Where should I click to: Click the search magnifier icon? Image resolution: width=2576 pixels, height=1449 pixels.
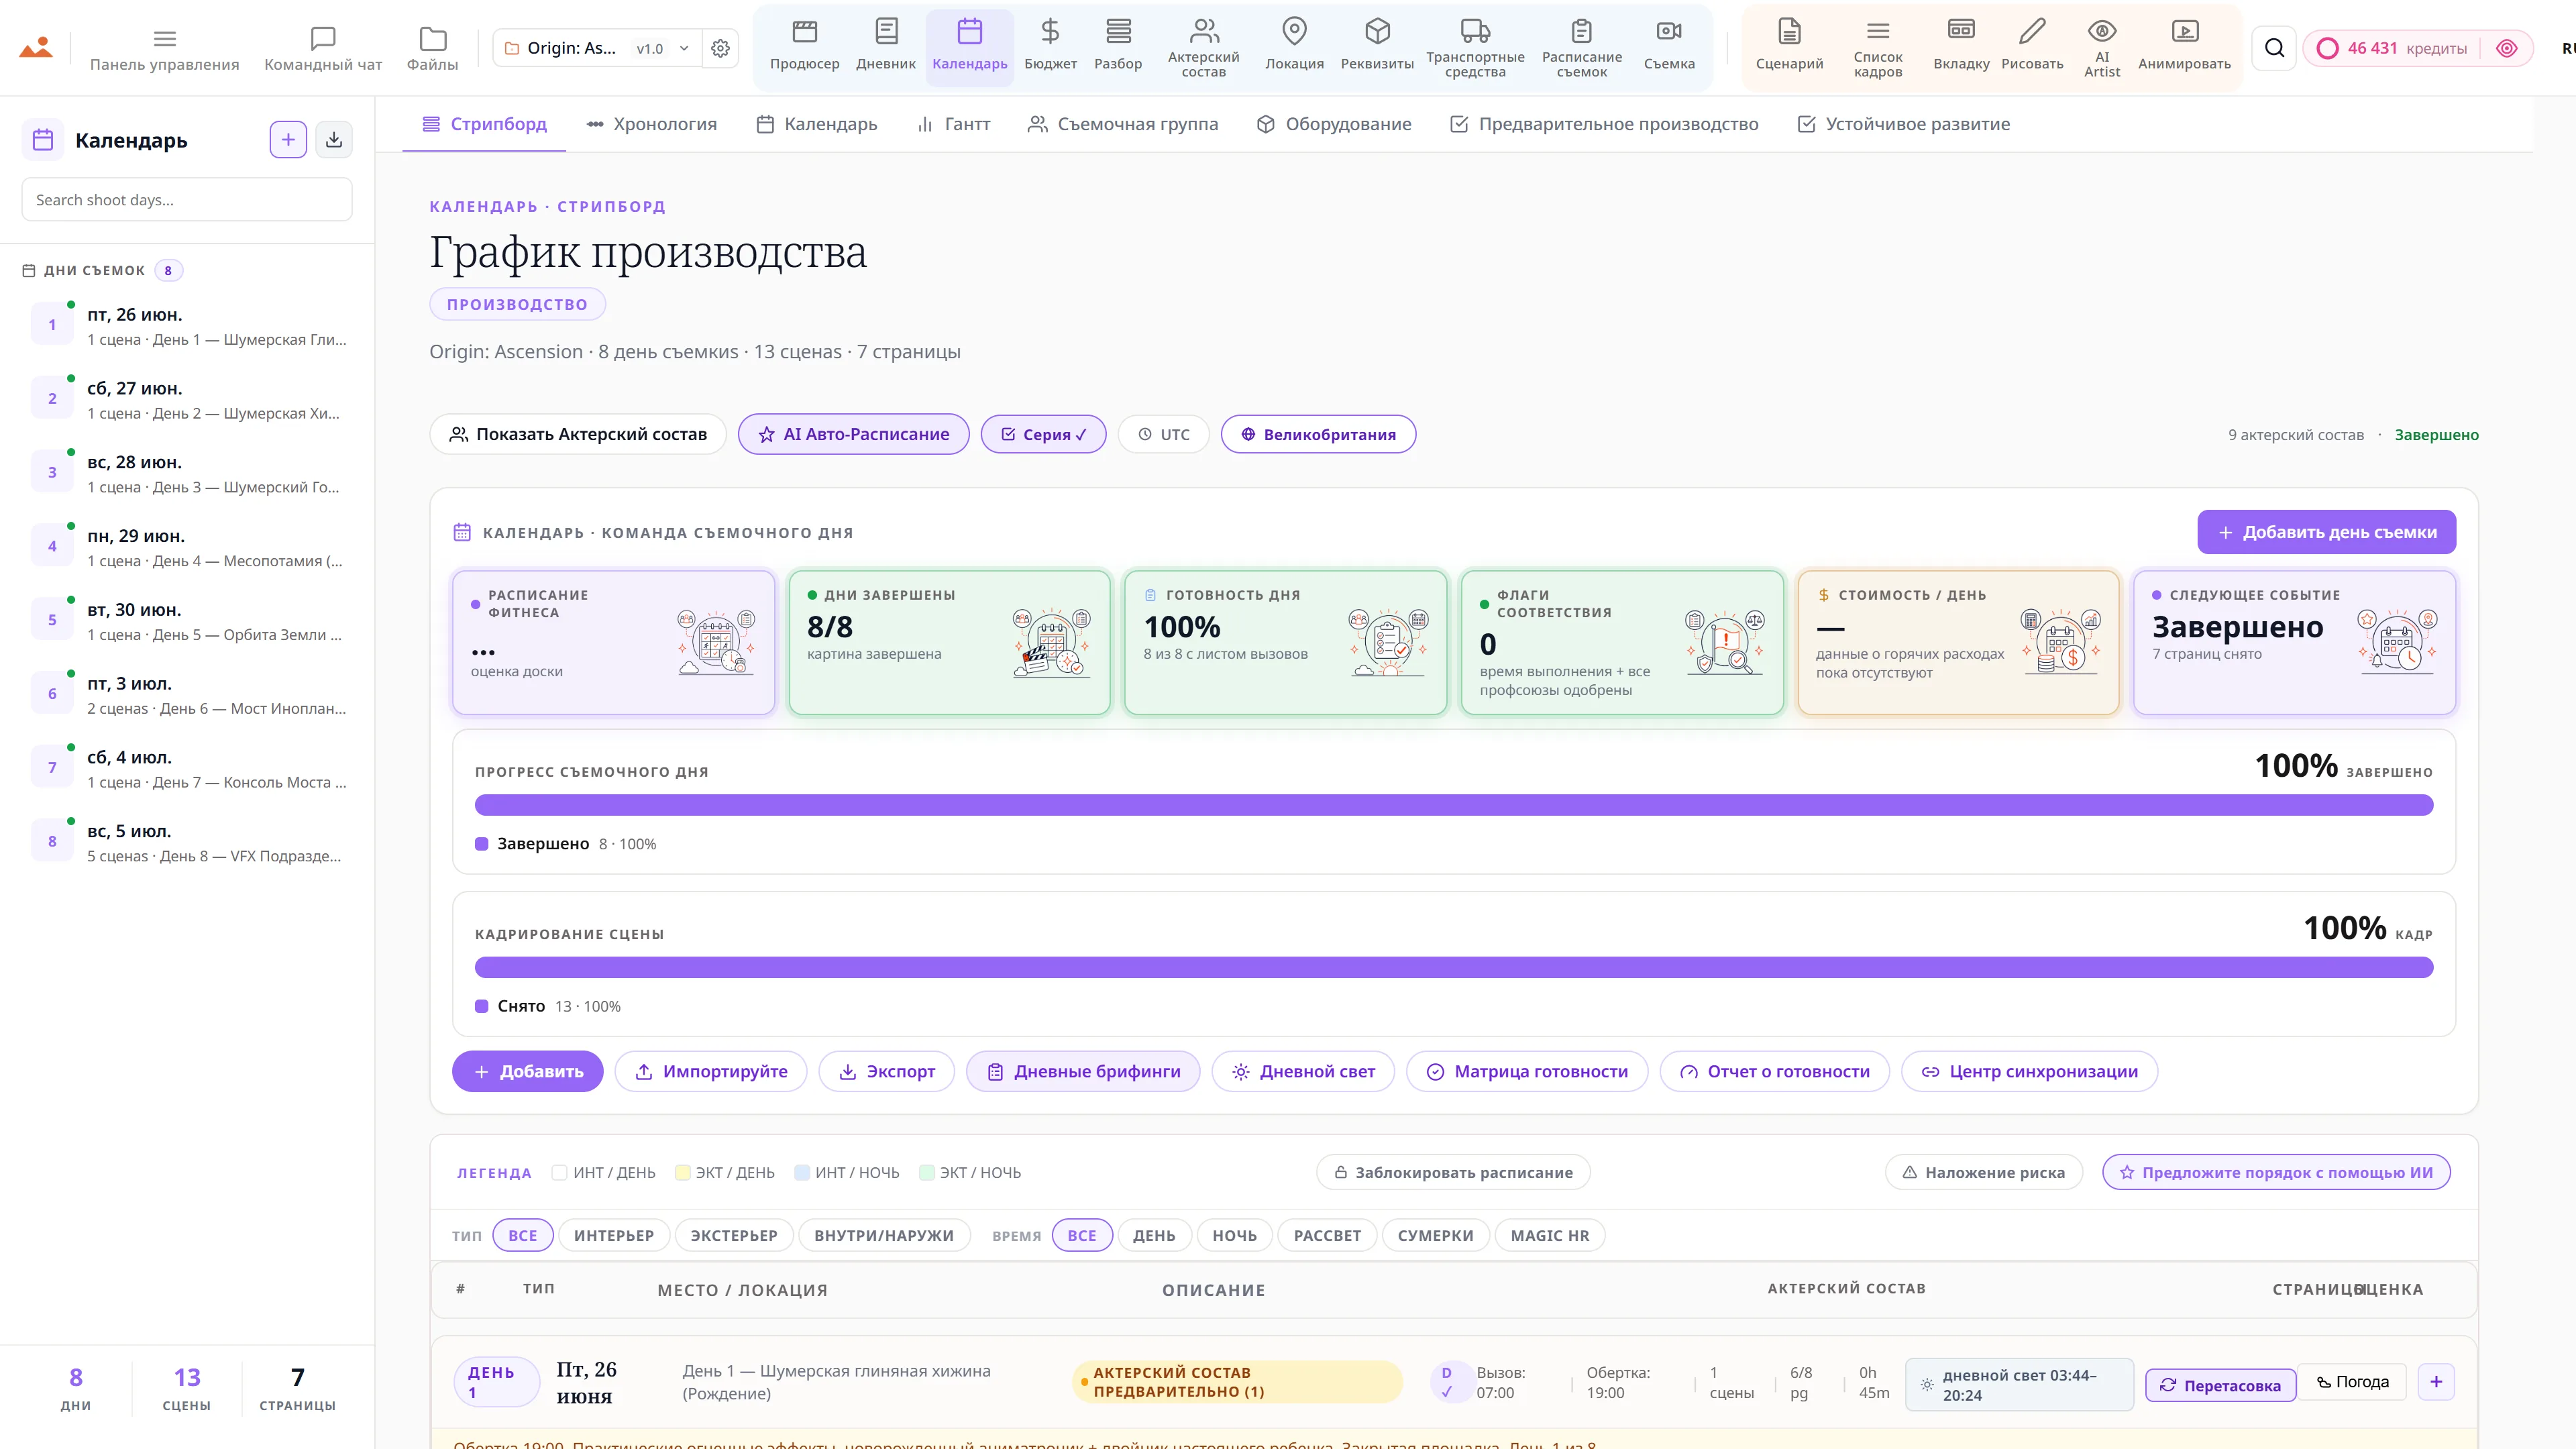click(x=2274, y=48)
